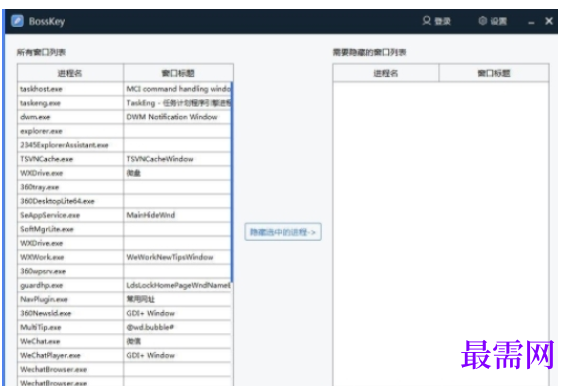
Task: Click the @wd.bubble# title cell
Action: 178,327
